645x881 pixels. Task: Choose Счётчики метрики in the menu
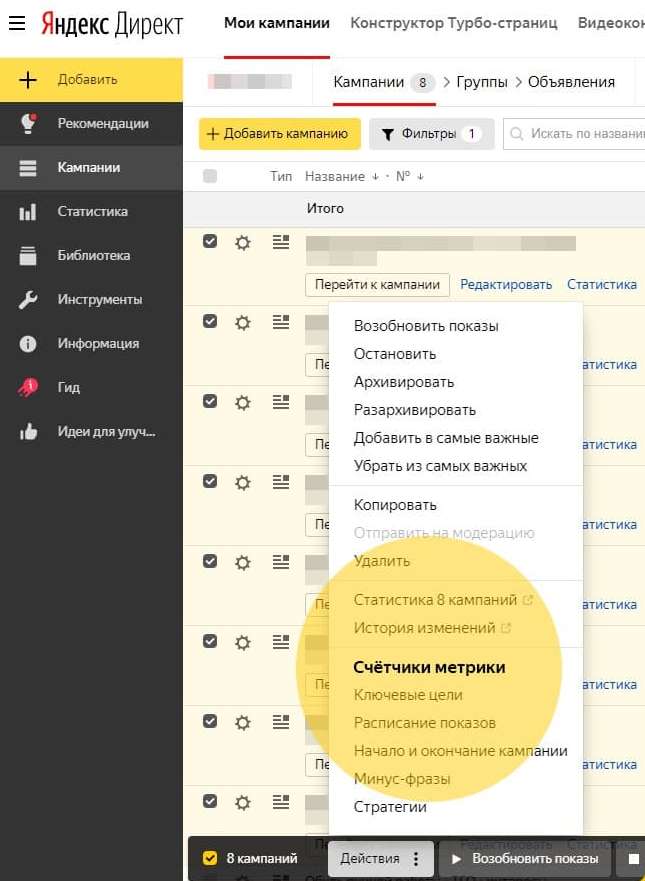[429, 667]
